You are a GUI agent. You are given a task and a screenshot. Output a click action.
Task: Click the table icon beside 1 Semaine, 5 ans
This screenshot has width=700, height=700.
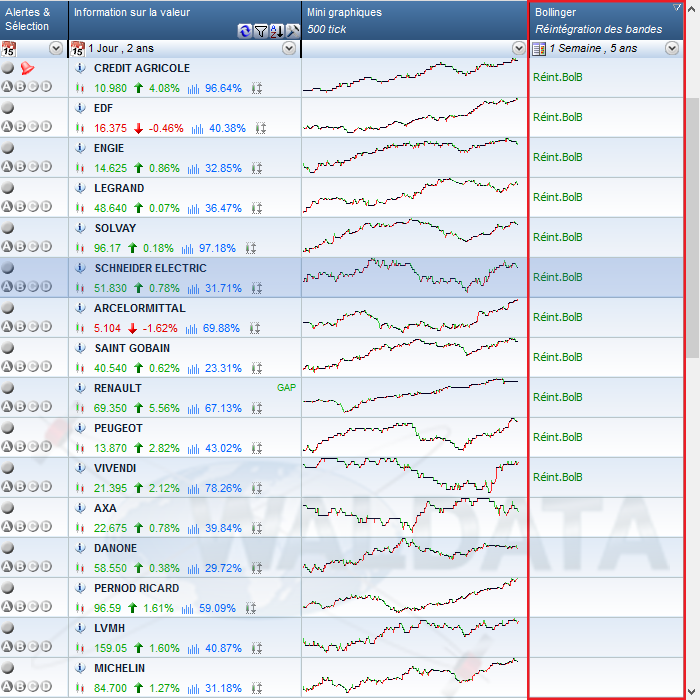click(539, 49)
